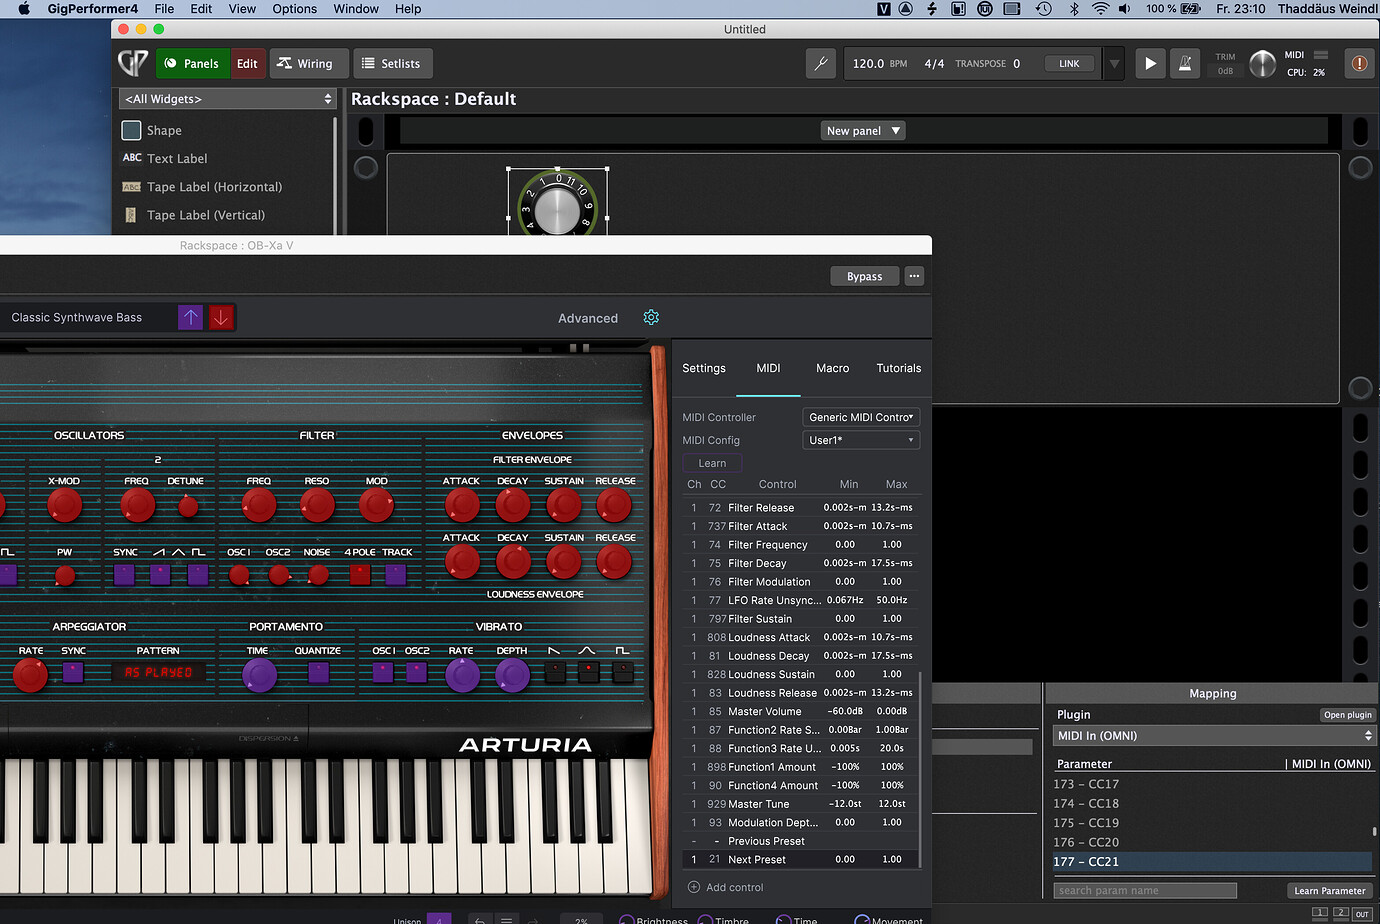The image size is (1380, 924).
Task: Open the tuner (tuning fork icon)
Action: pyautogui.click(x=821, y=63)
